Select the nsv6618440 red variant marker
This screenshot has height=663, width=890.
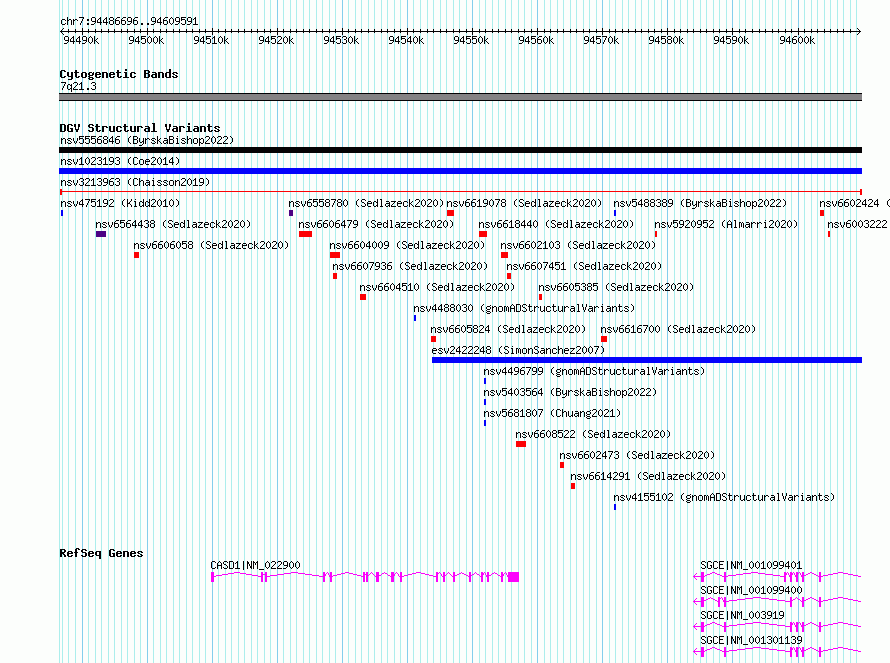click(483, 234)
